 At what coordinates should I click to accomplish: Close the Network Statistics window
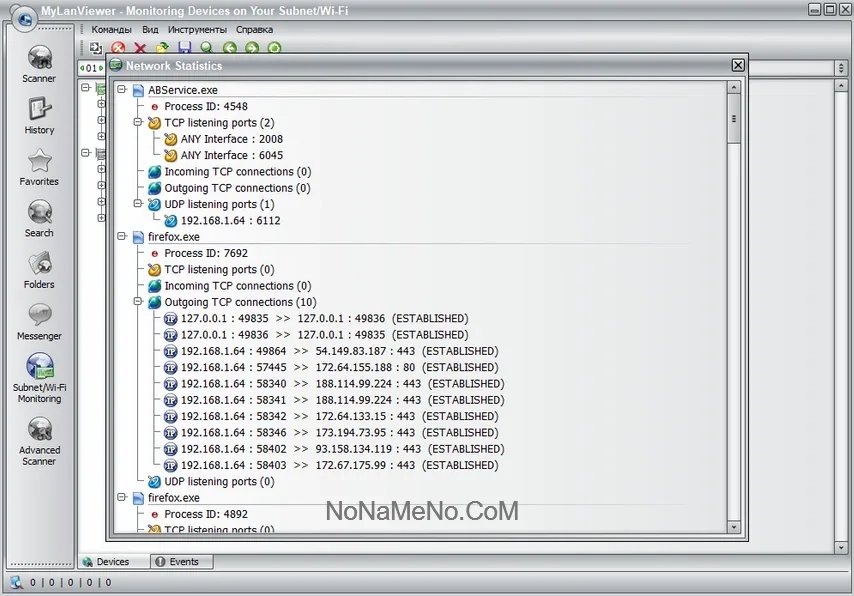(738, 65)
